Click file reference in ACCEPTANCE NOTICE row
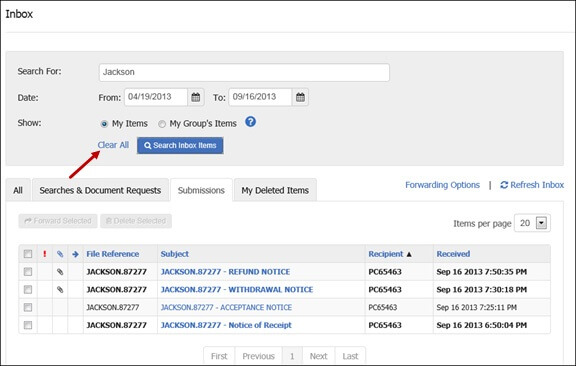 pyautogui.click(x=113, y=307)
